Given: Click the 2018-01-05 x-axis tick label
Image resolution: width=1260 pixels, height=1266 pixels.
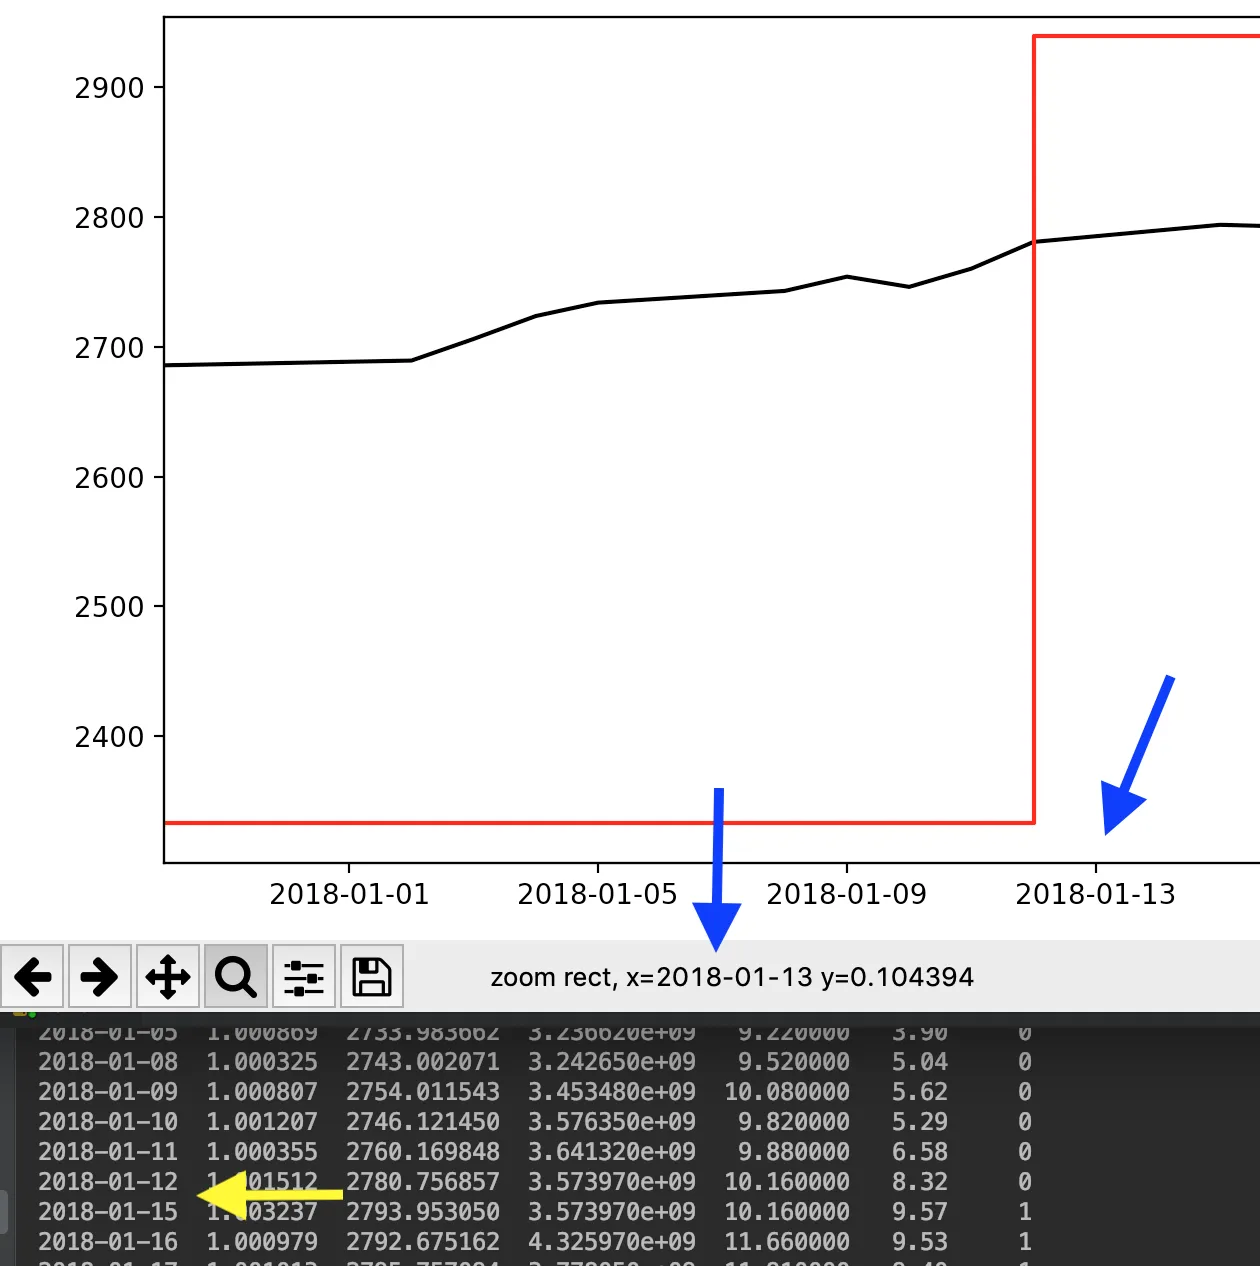Looking at the screenshot, I should 598,894.
